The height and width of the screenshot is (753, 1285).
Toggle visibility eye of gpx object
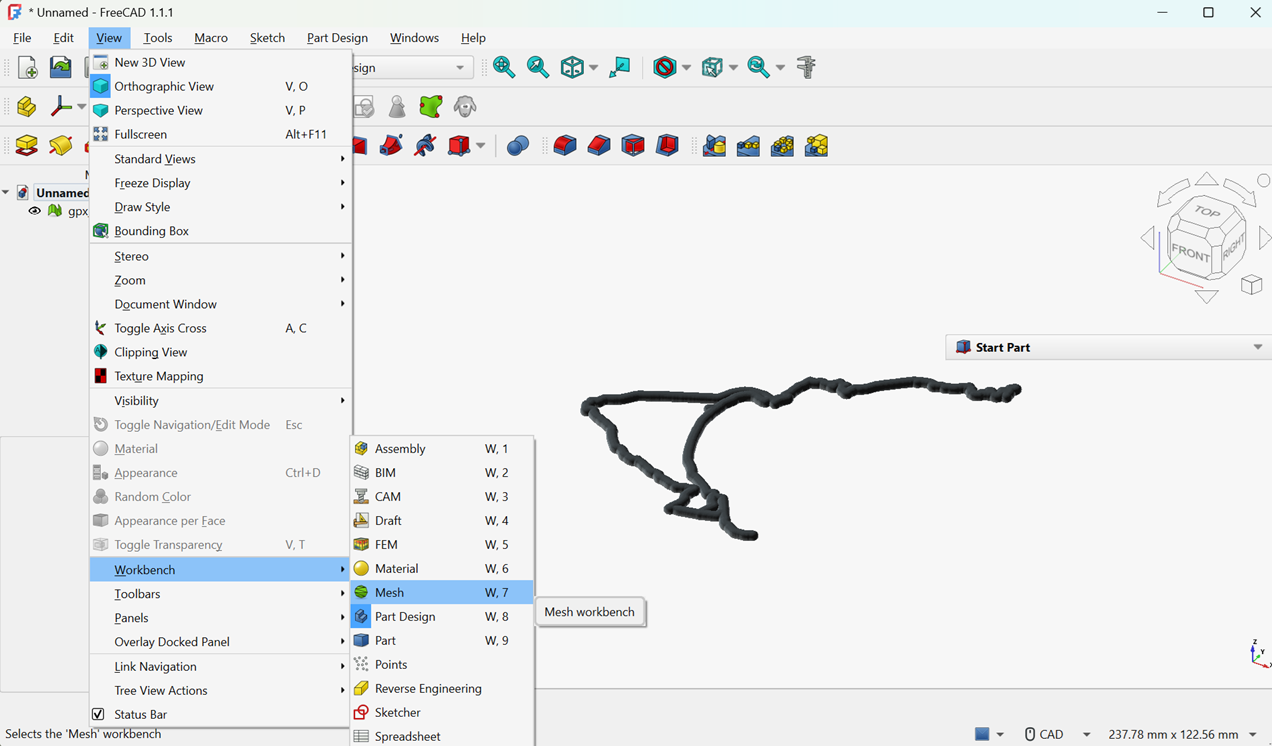click(x=34, y=211)
